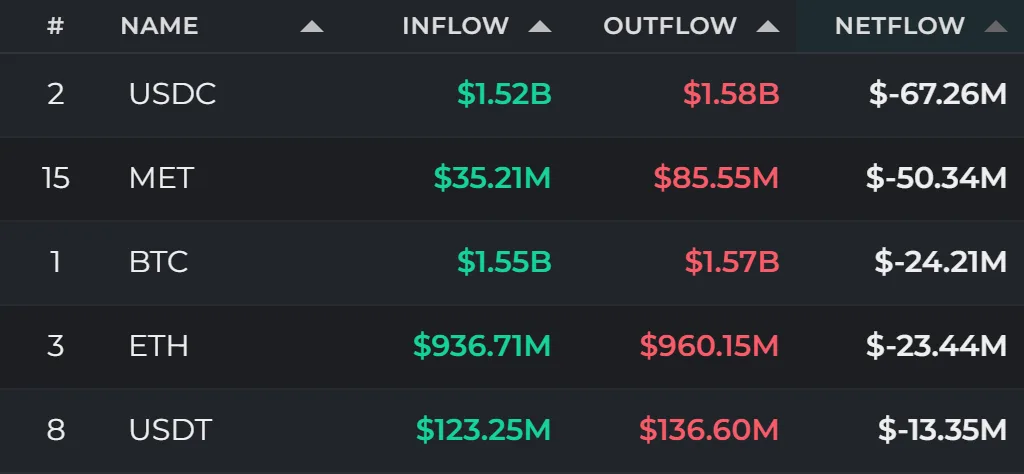The height and width of the screenshot is (474, 1024).
Task: Sort by the NAME column arrow
Action: point(312,27)
